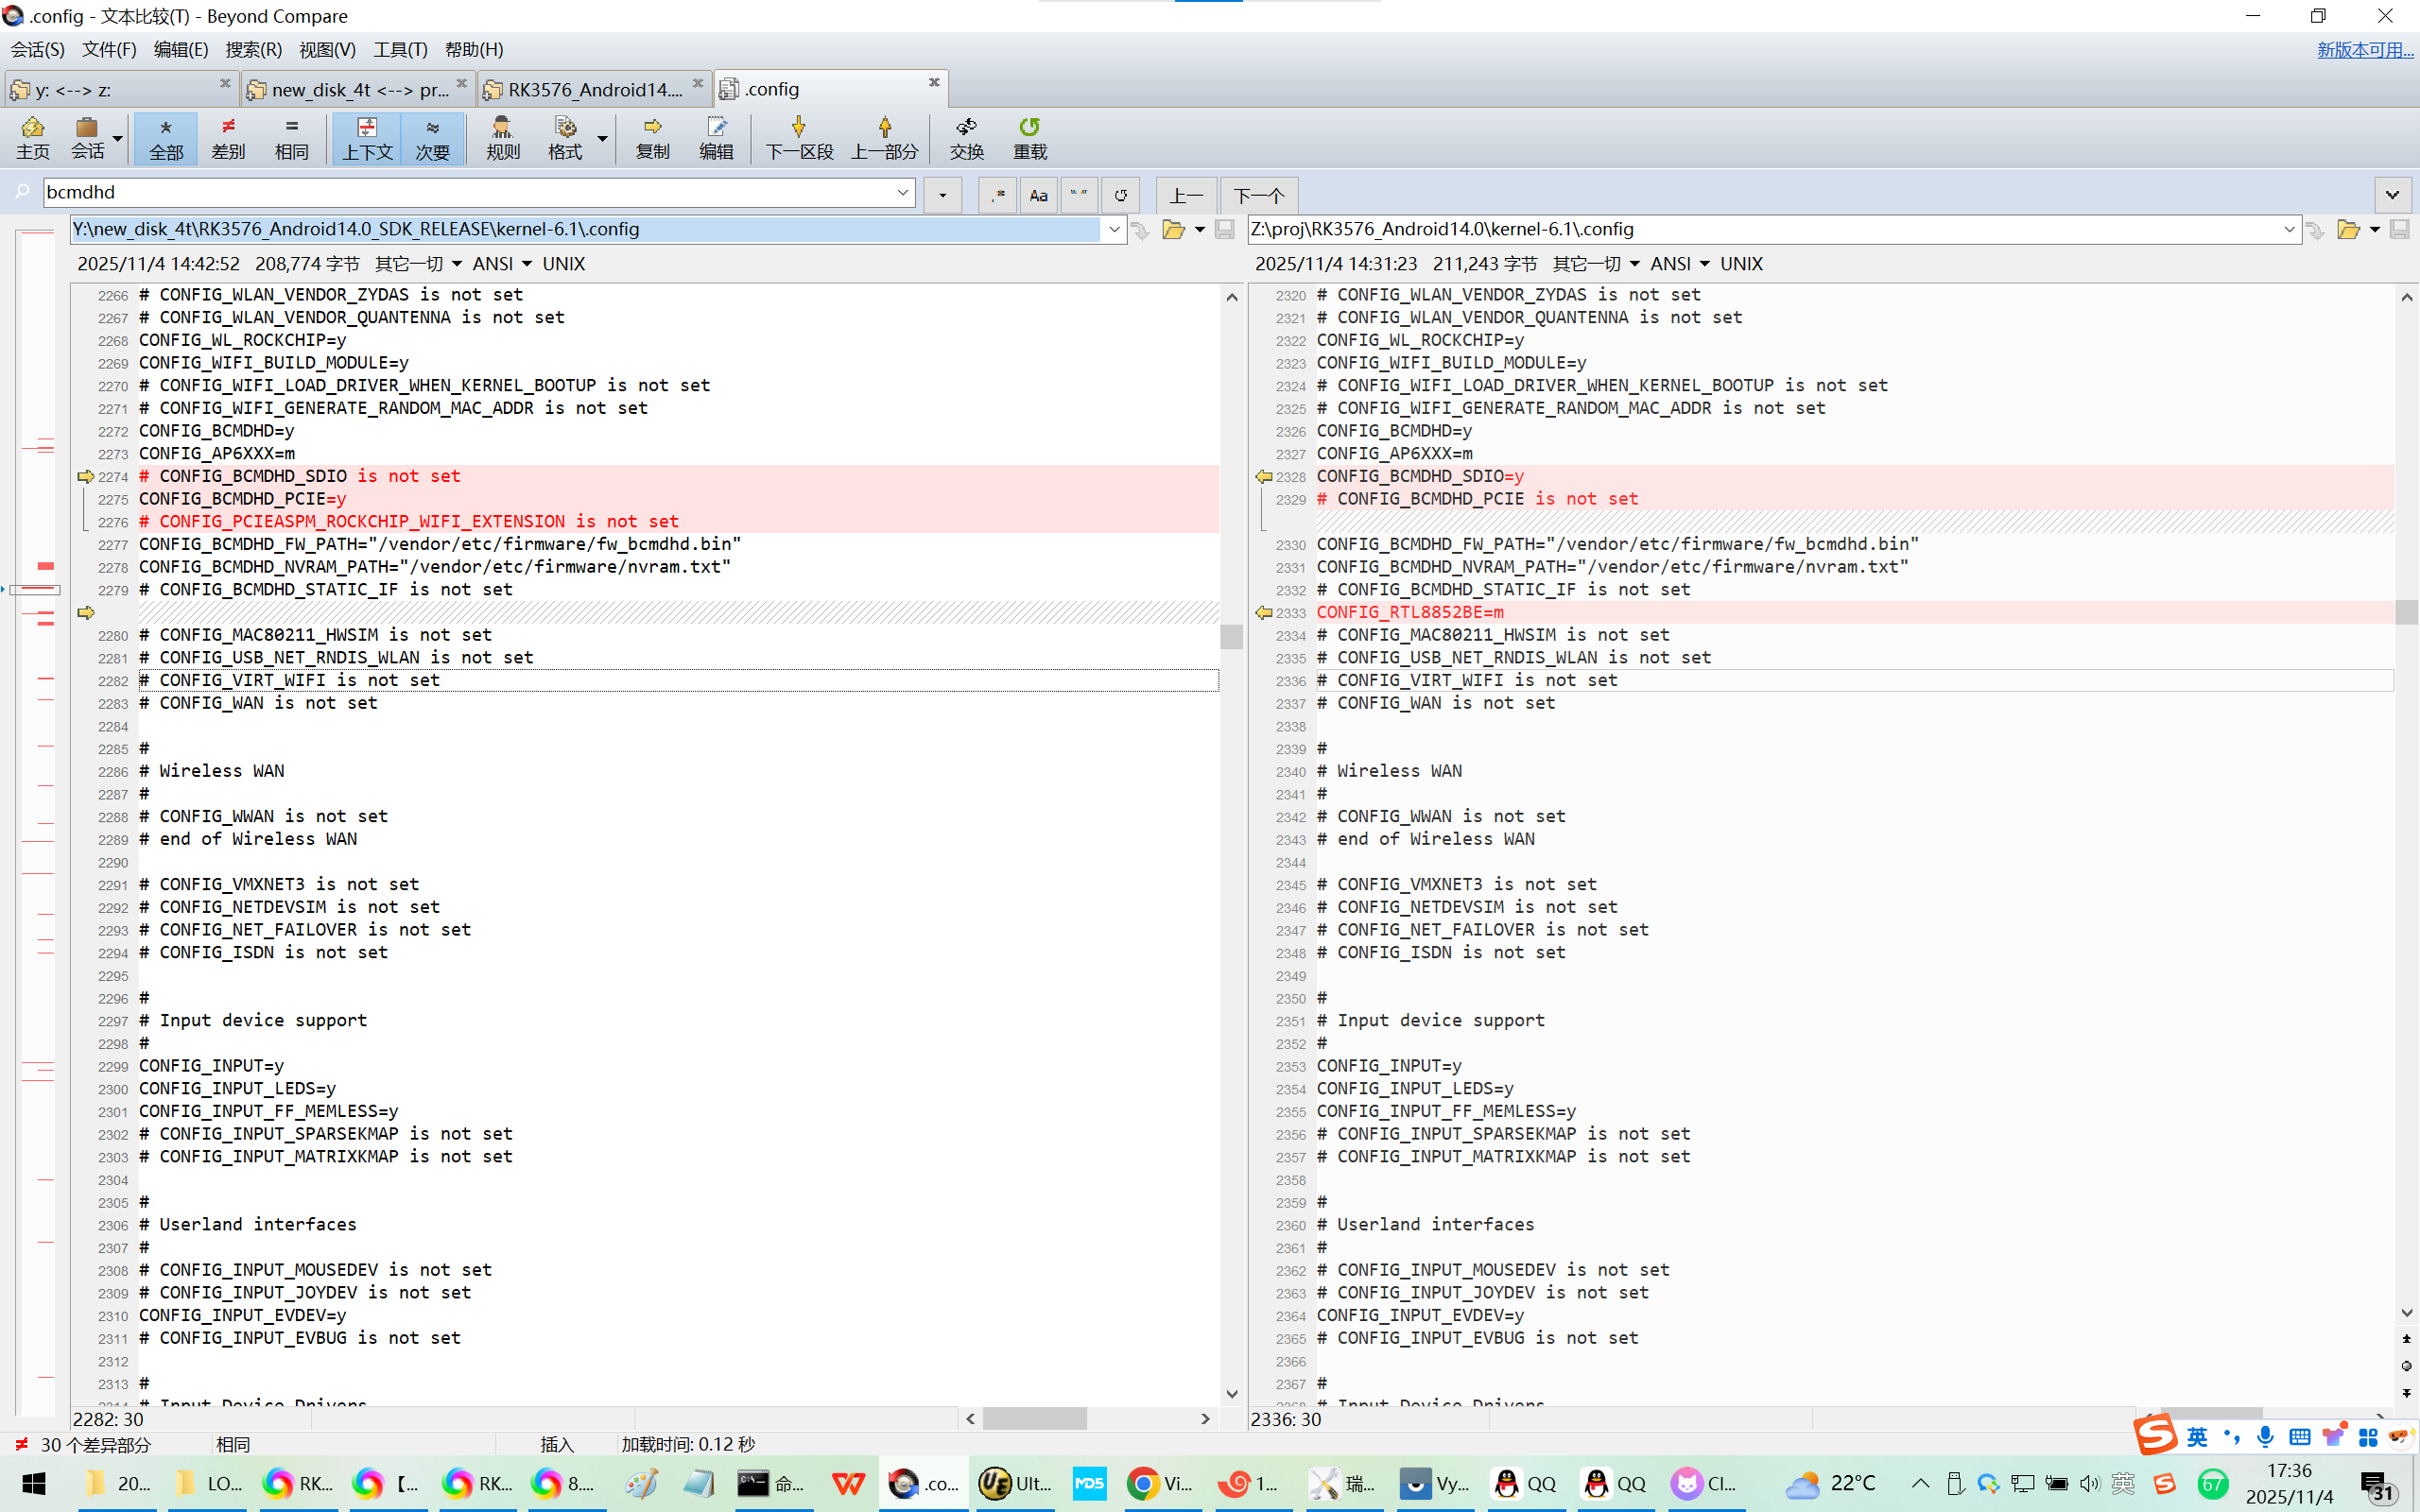
Task: Toggle Show Differences (差别) filter
Action: point(228,138)
